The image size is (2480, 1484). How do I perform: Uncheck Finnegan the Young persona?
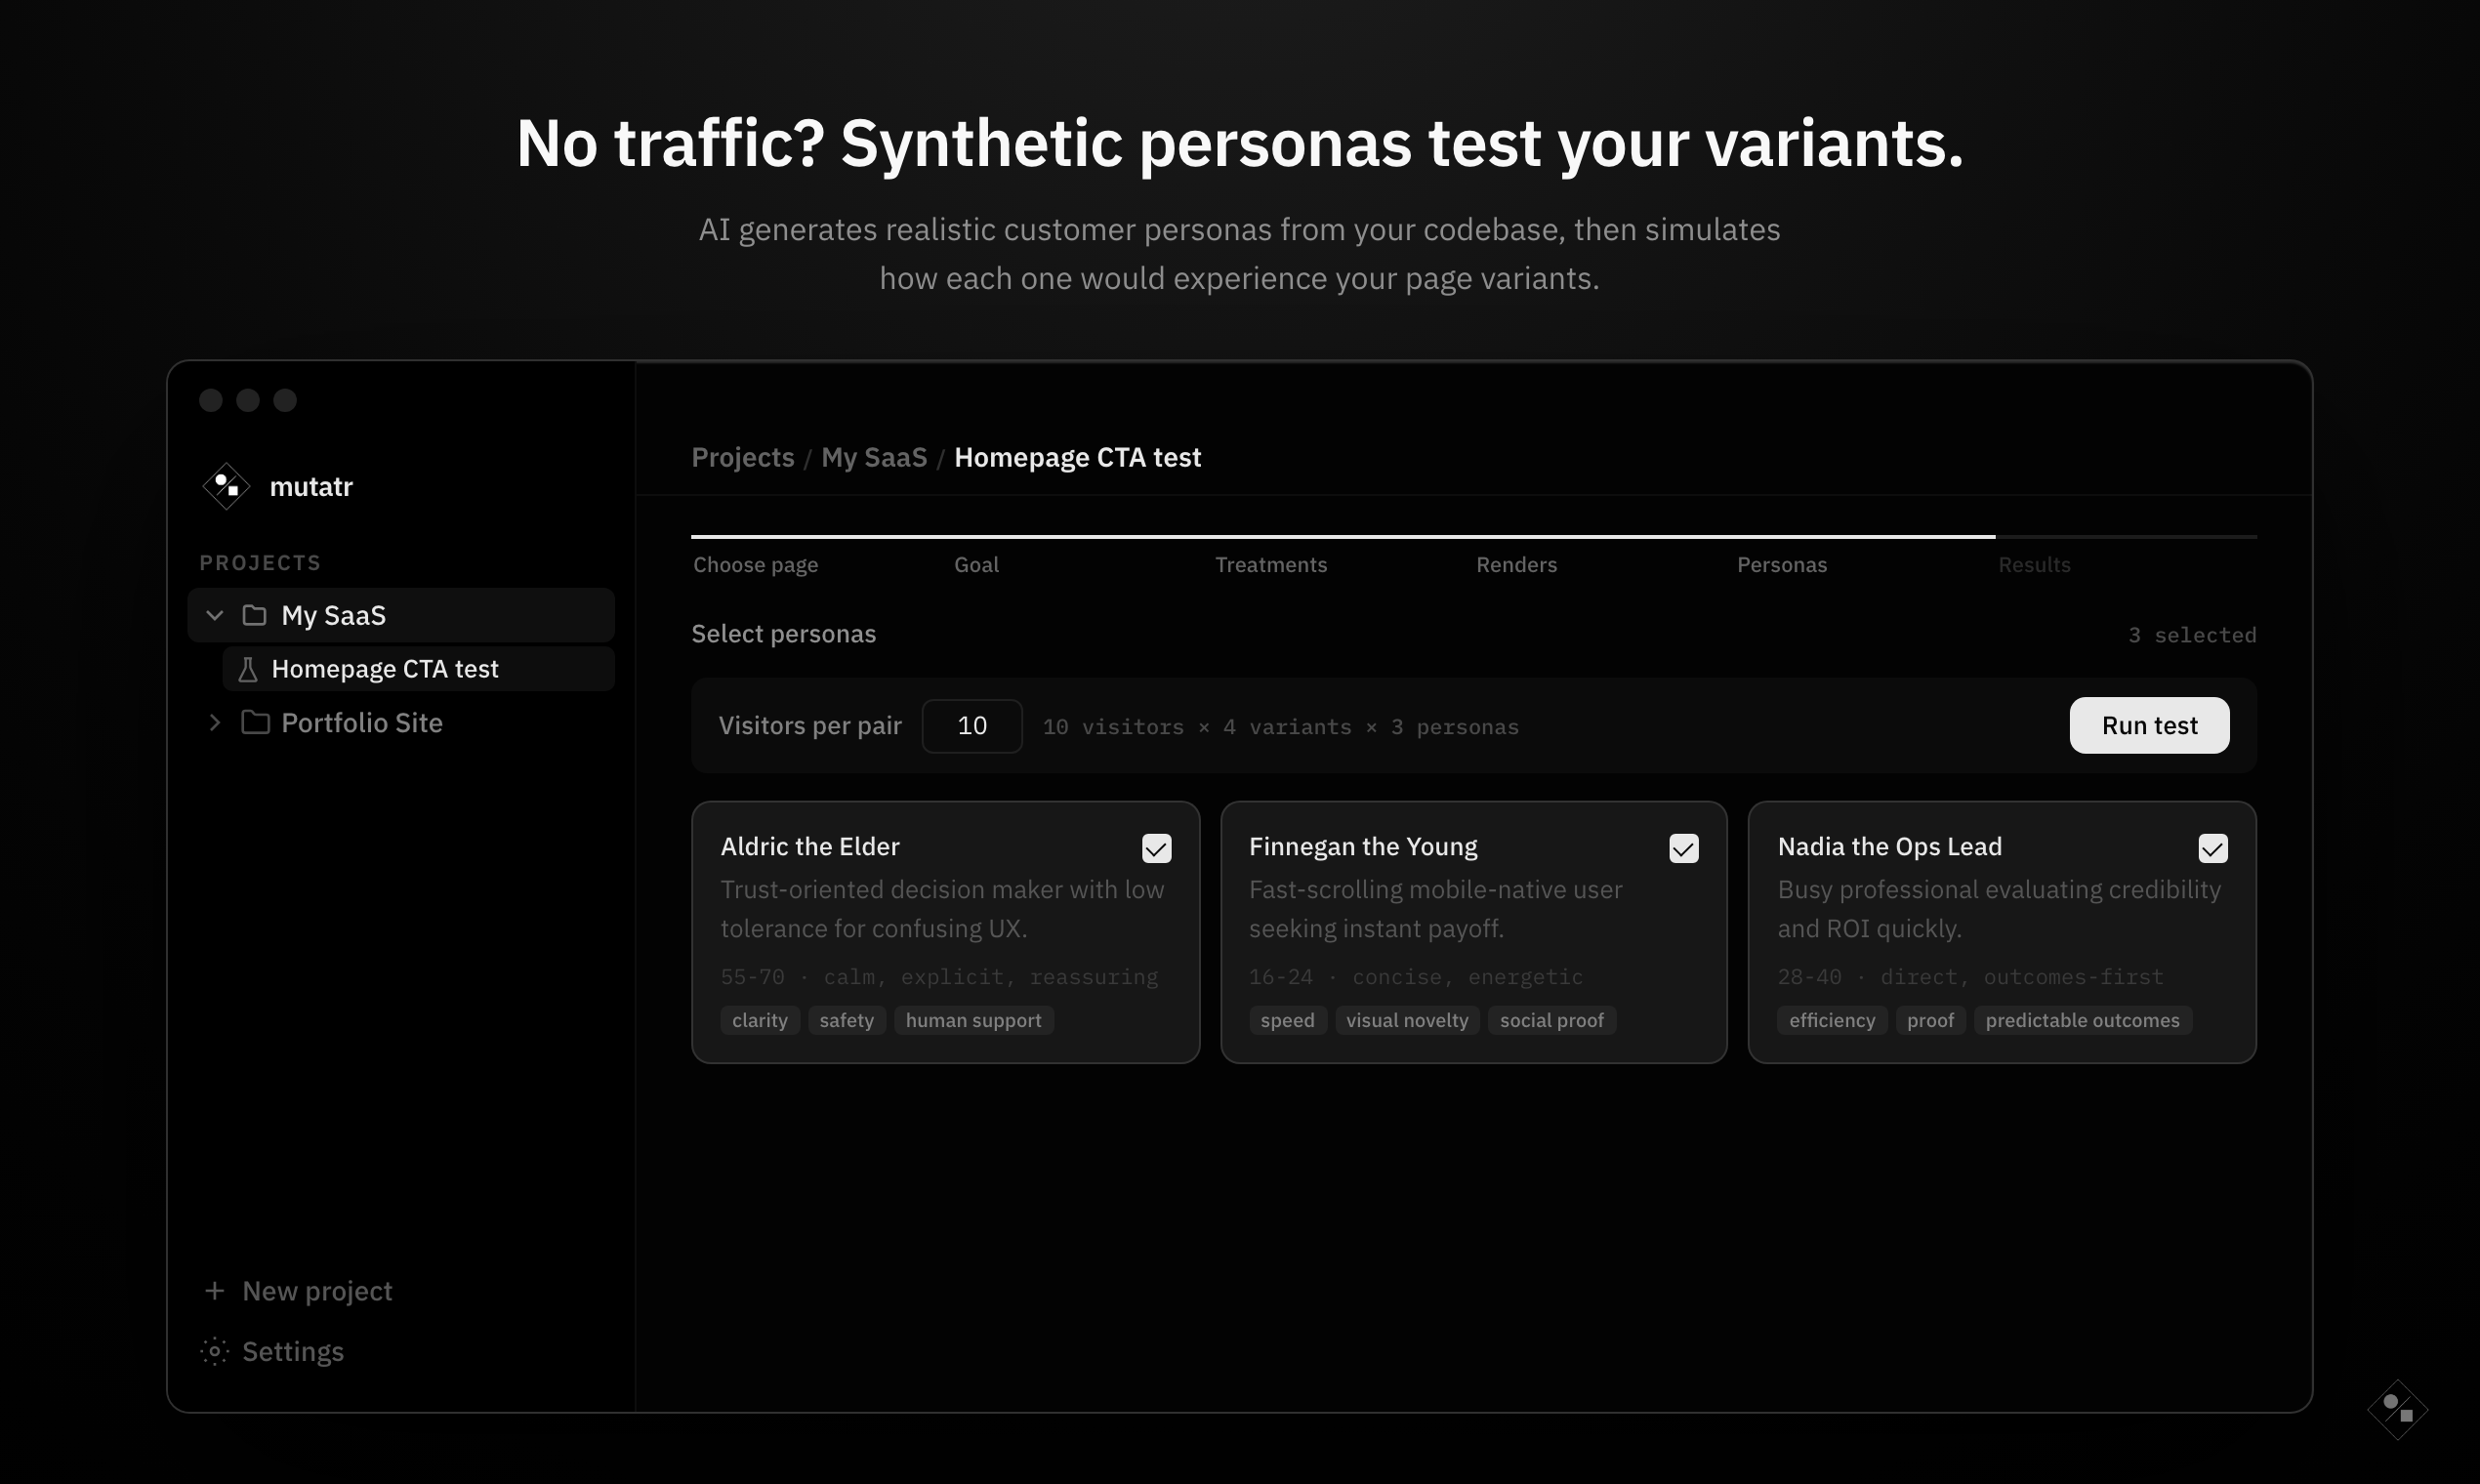tap(1684, 847)
